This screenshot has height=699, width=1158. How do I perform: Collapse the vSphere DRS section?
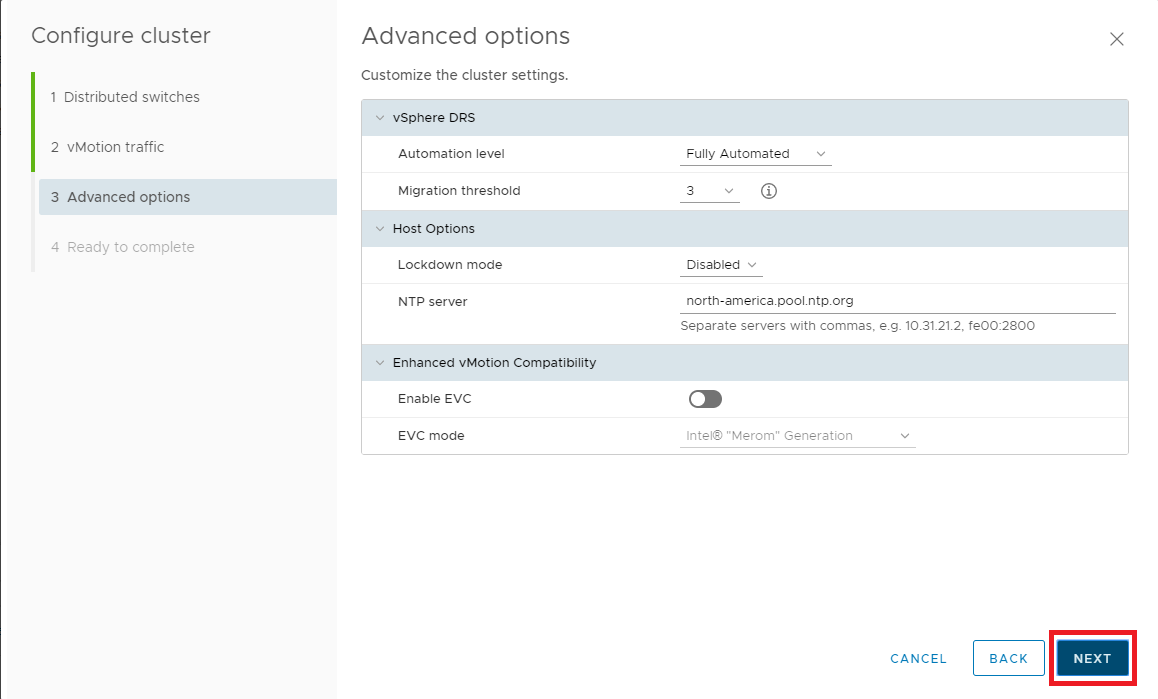(380, 118)
